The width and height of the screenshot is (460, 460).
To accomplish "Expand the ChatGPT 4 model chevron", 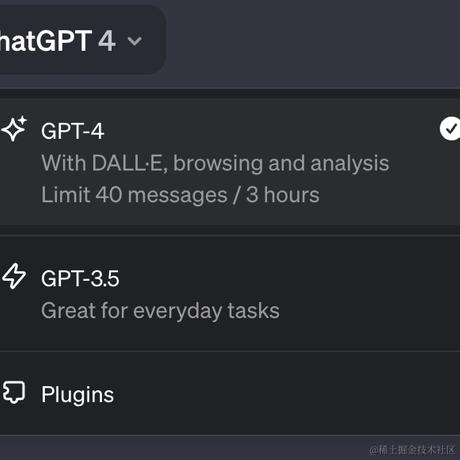I will 135,41.
